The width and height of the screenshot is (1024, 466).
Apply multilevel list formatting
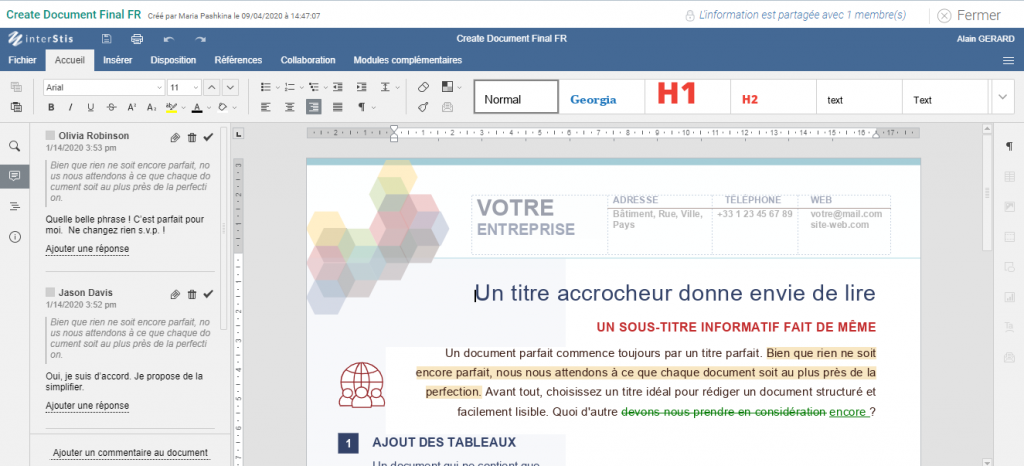[313, 87]
